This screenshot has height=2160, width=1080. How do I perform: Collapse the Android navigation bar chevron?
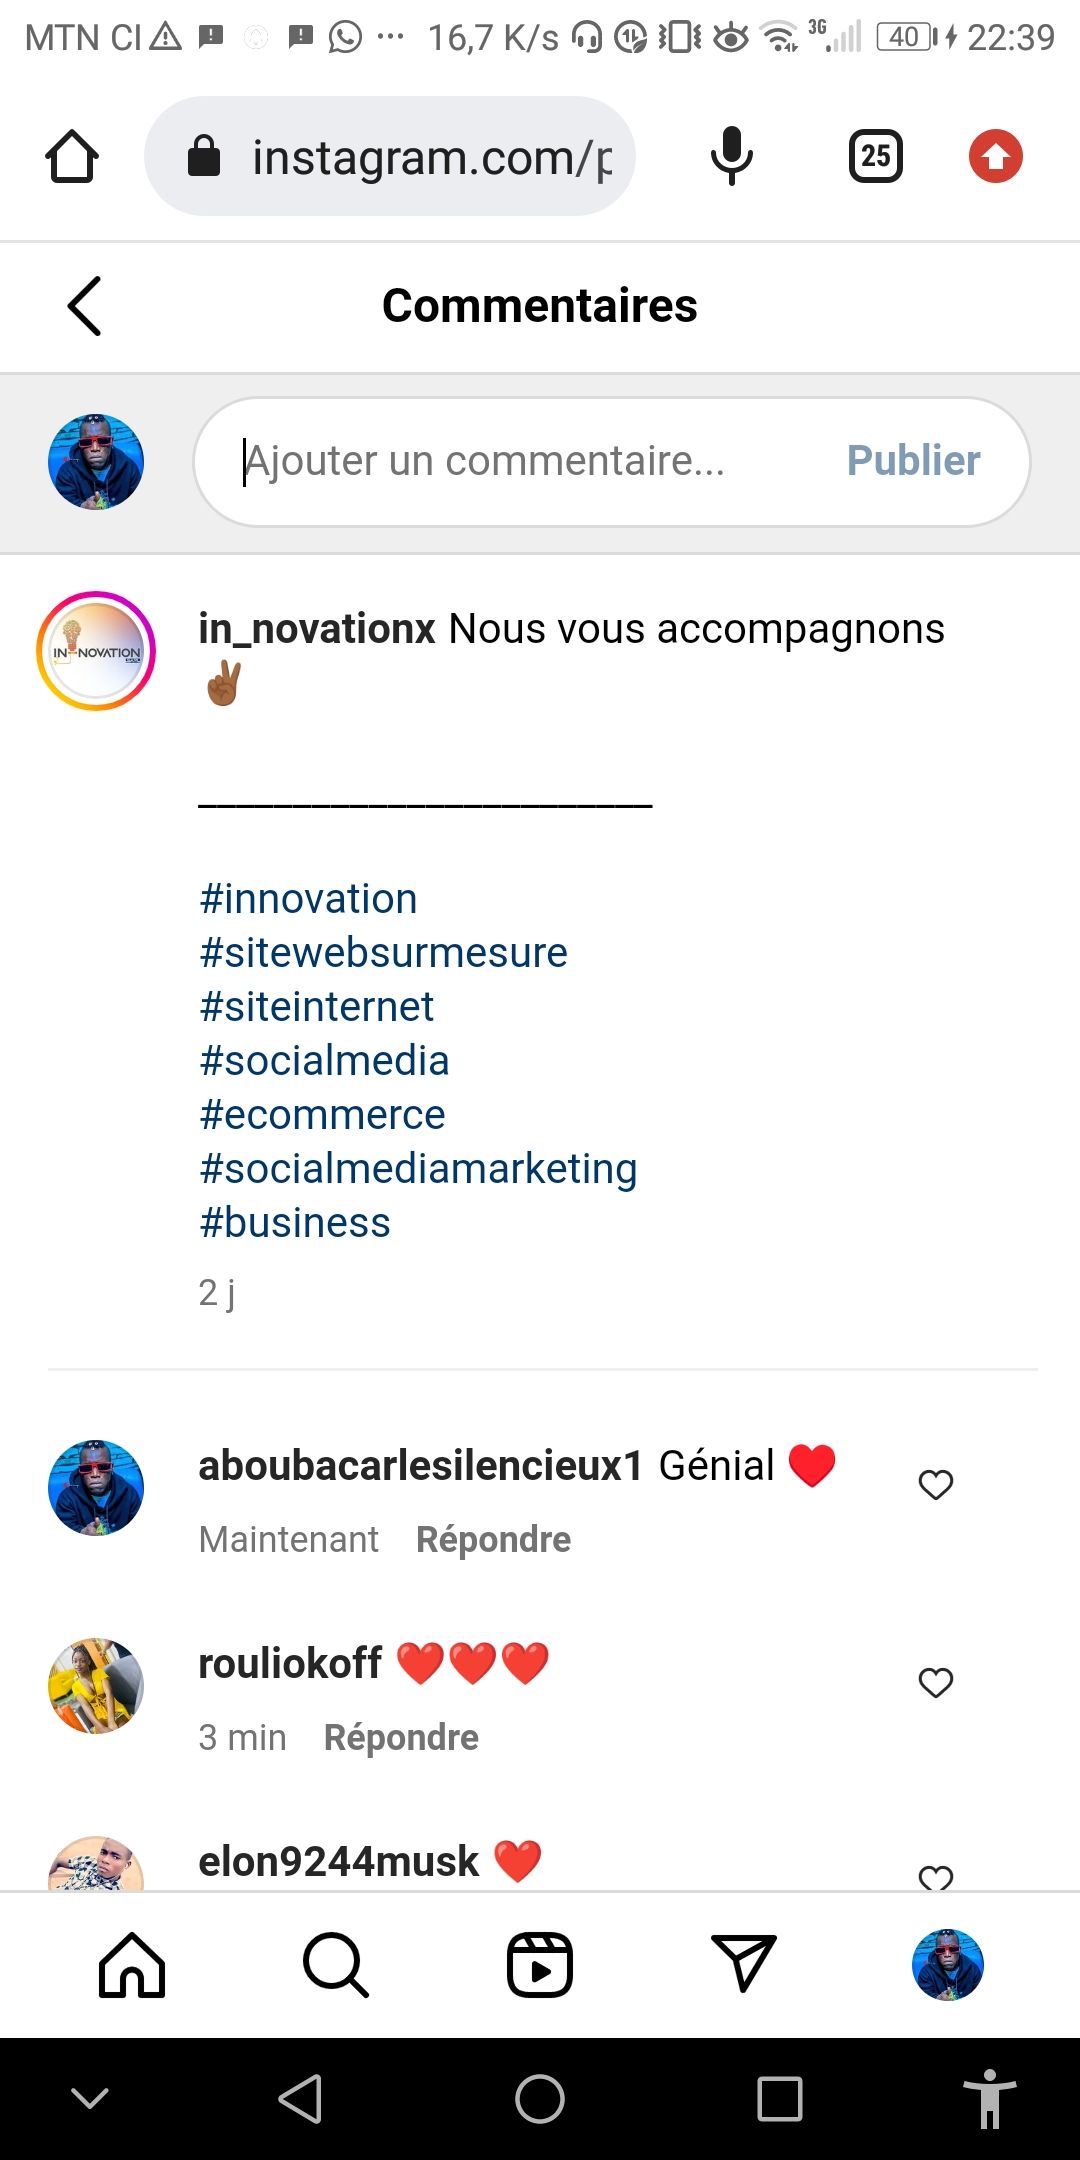pyautogui.click(x=90, y=2098)
